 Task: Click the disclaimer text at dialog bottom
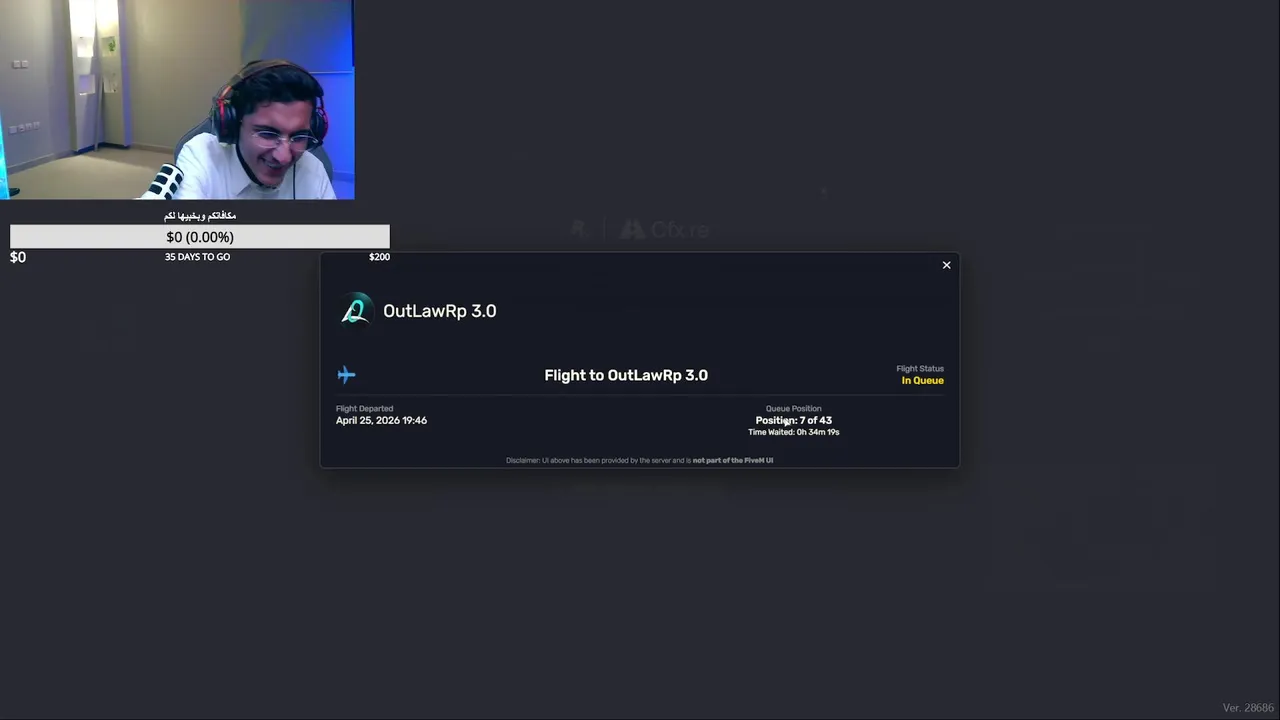pyautogui.click(x=640, y=460)
